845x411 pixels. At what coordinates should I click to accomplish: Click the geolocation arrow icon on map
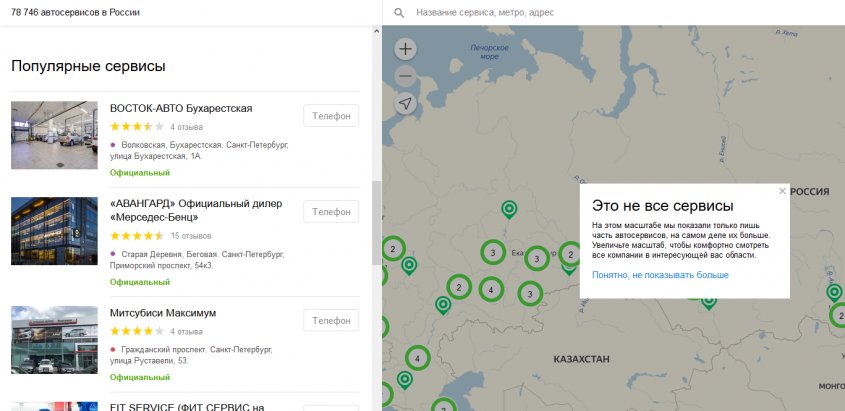405,104
